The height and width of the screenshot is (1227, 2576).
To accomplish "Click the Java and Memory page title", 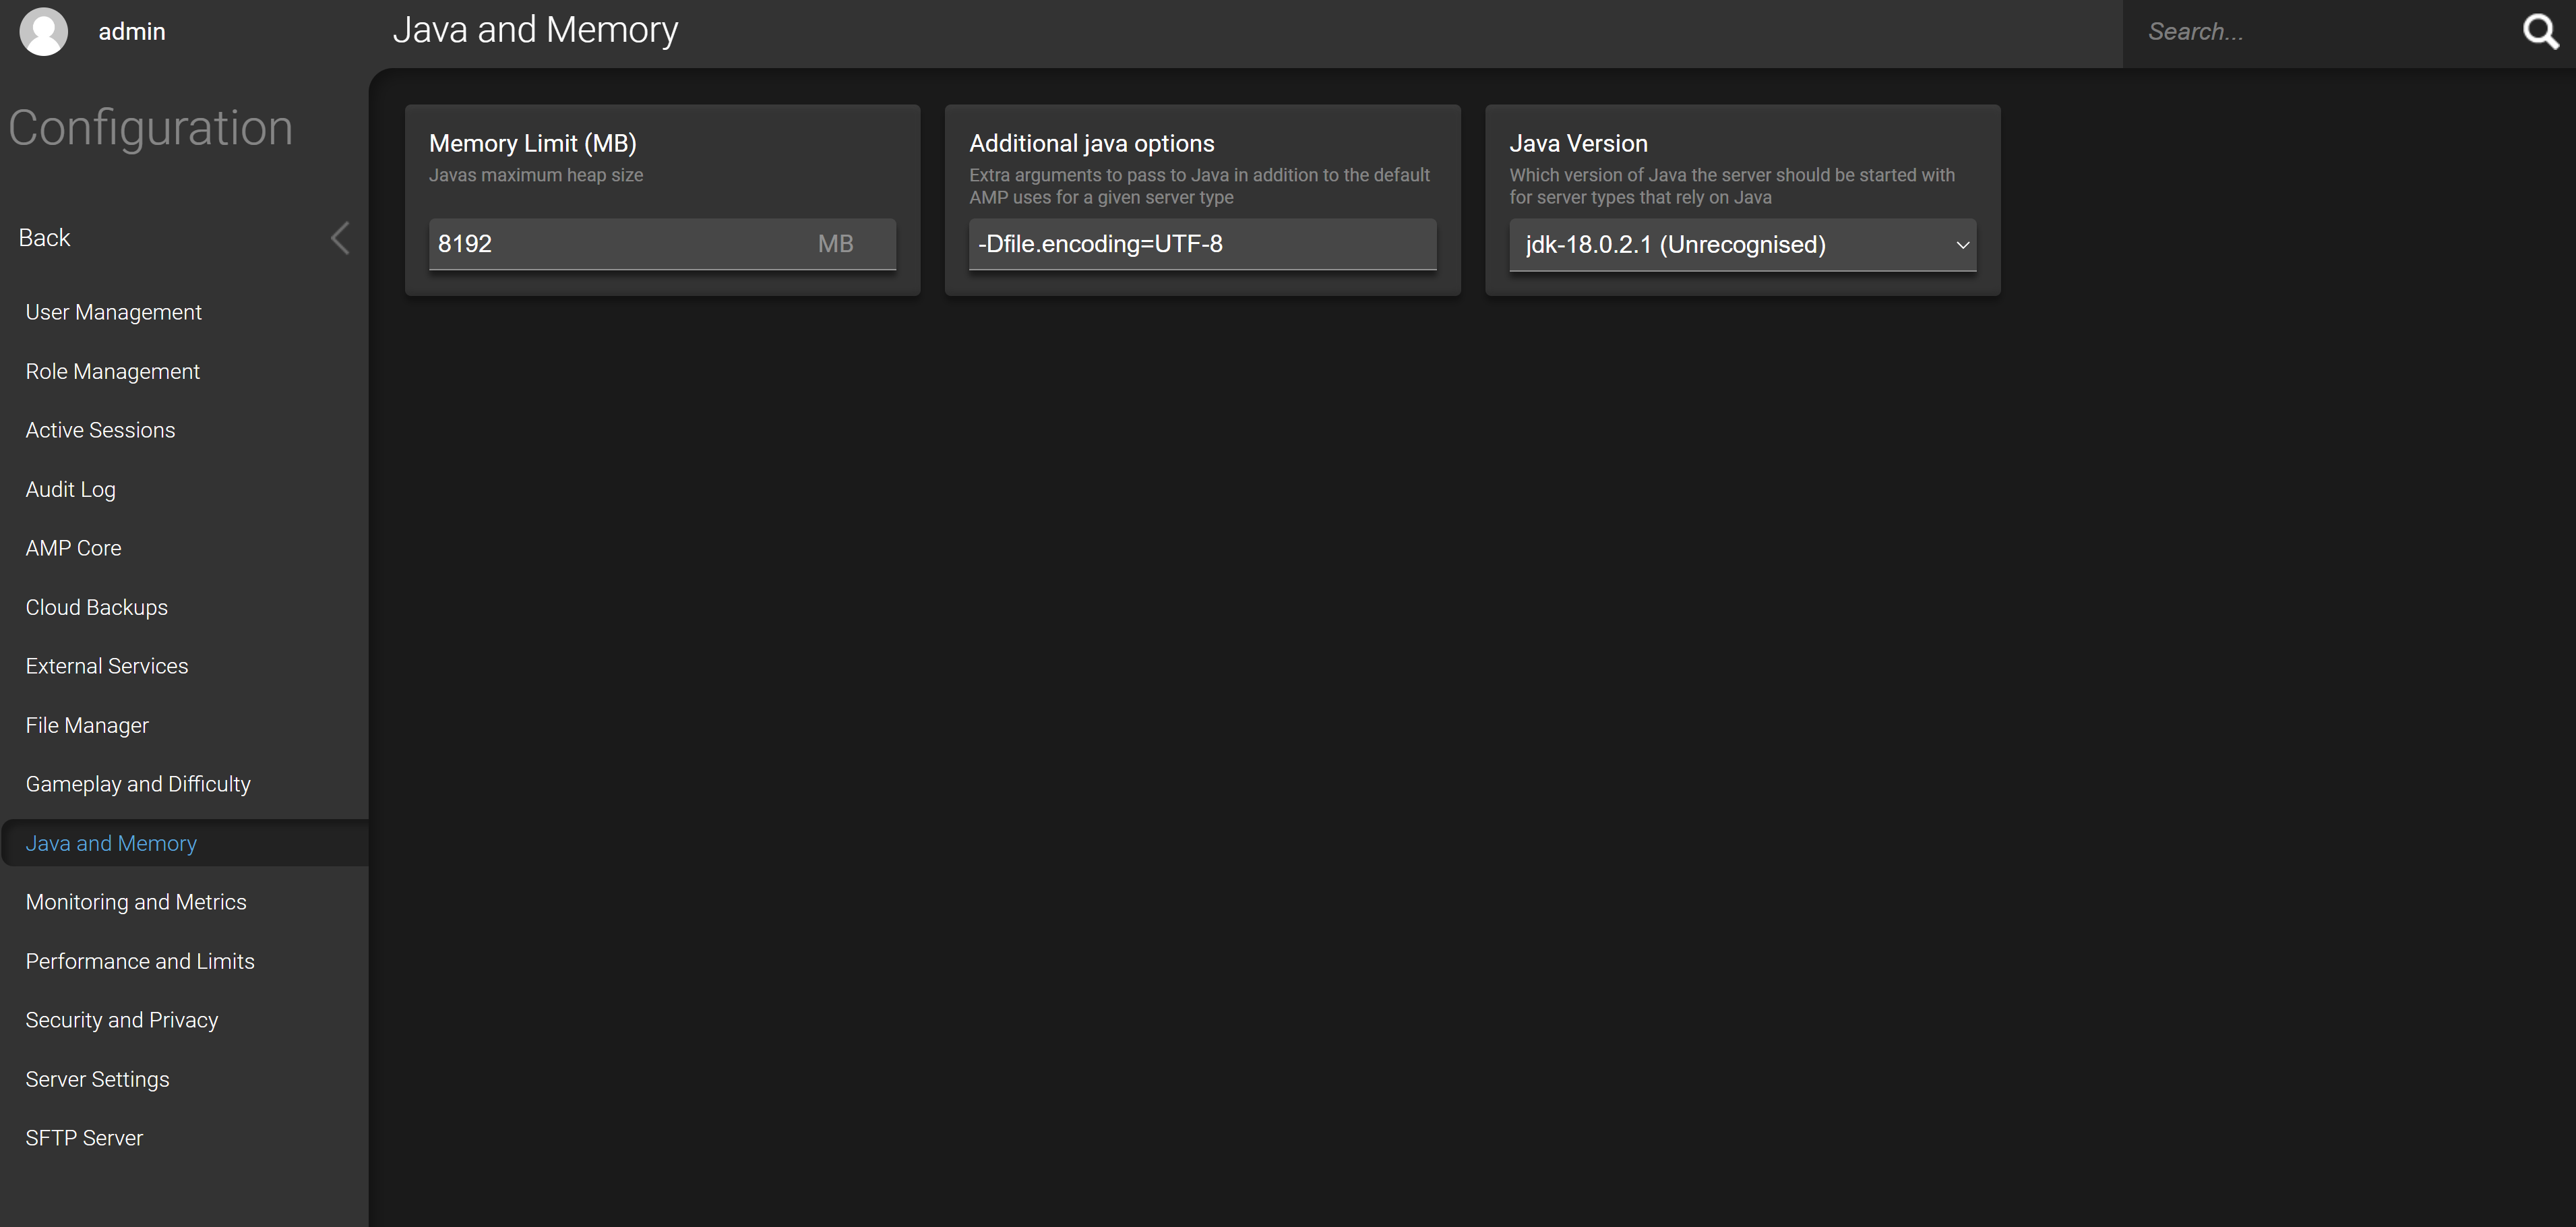I will [x=535, y=30].
